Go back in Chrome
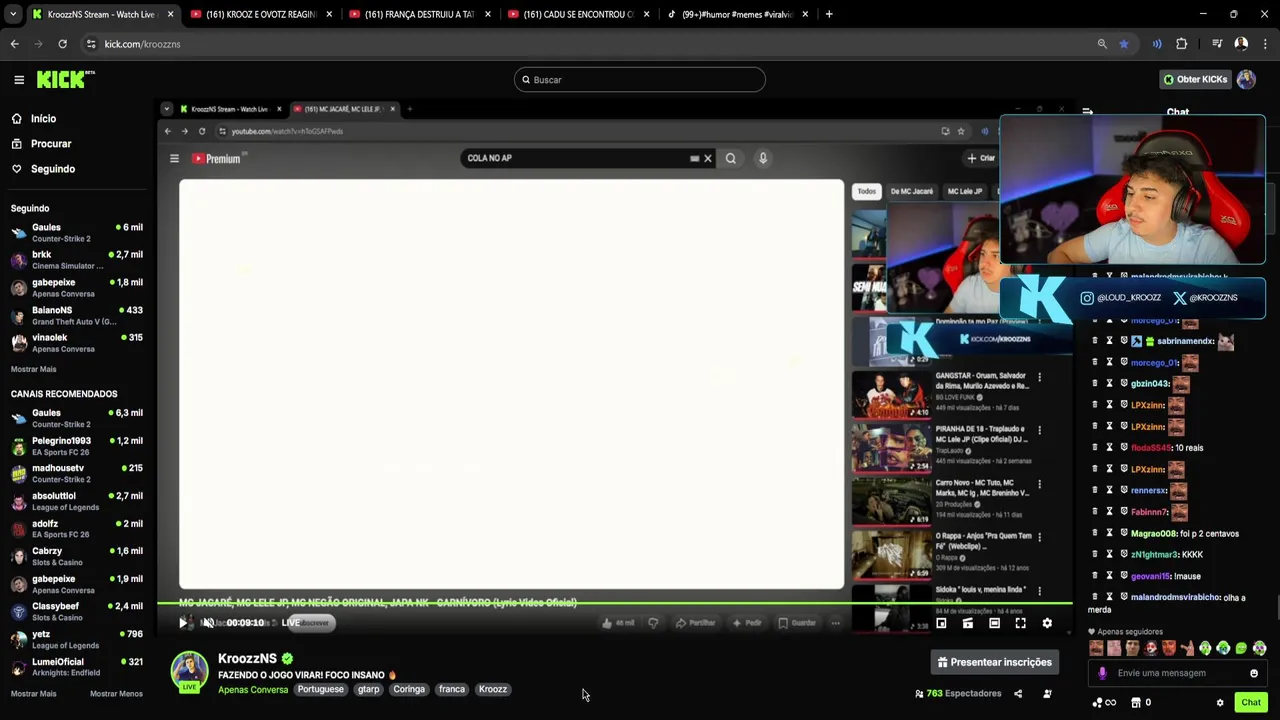1280x720 pixels. coord(14,44)
